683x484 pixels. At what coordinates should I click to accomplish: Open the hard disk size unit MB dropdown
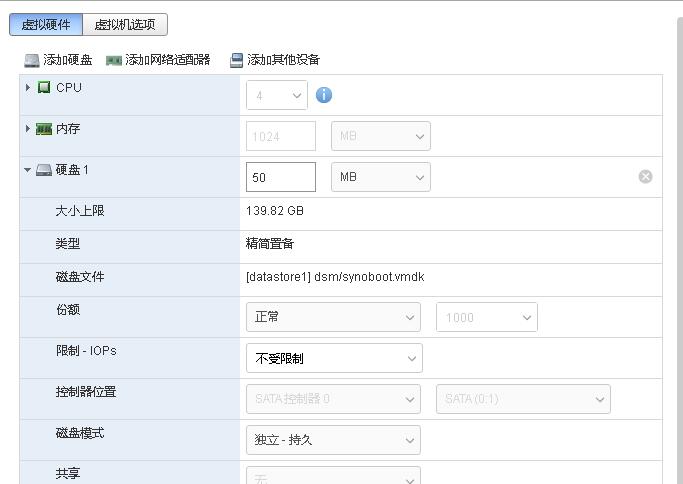coord(380,177)
